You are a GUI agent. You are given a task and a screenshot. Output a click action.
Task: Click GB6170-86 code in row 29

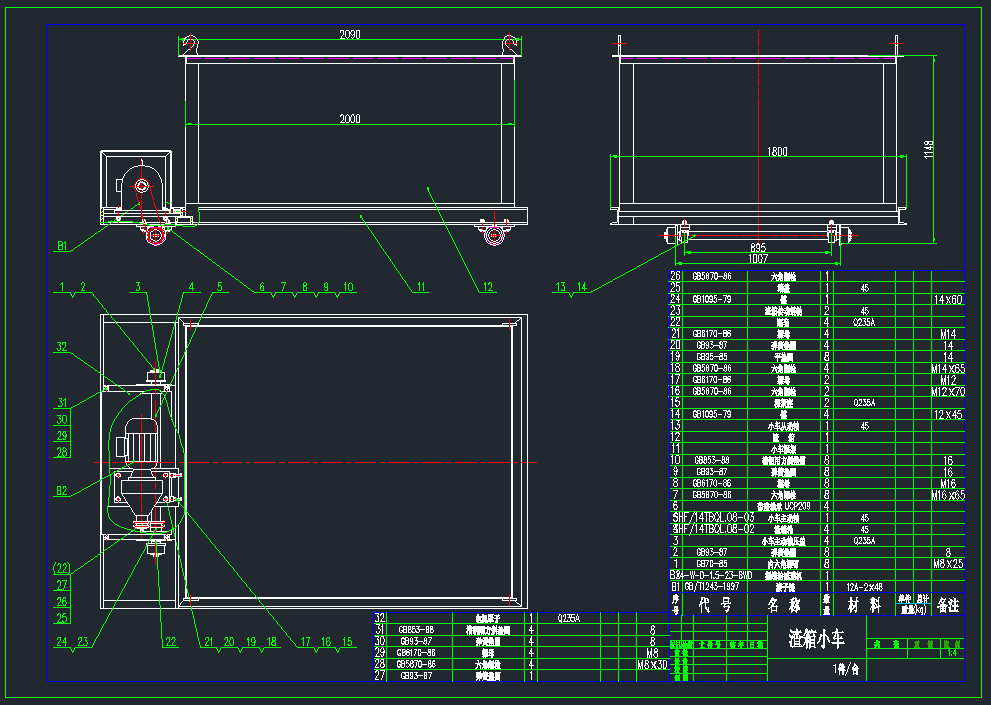(416, 653)
